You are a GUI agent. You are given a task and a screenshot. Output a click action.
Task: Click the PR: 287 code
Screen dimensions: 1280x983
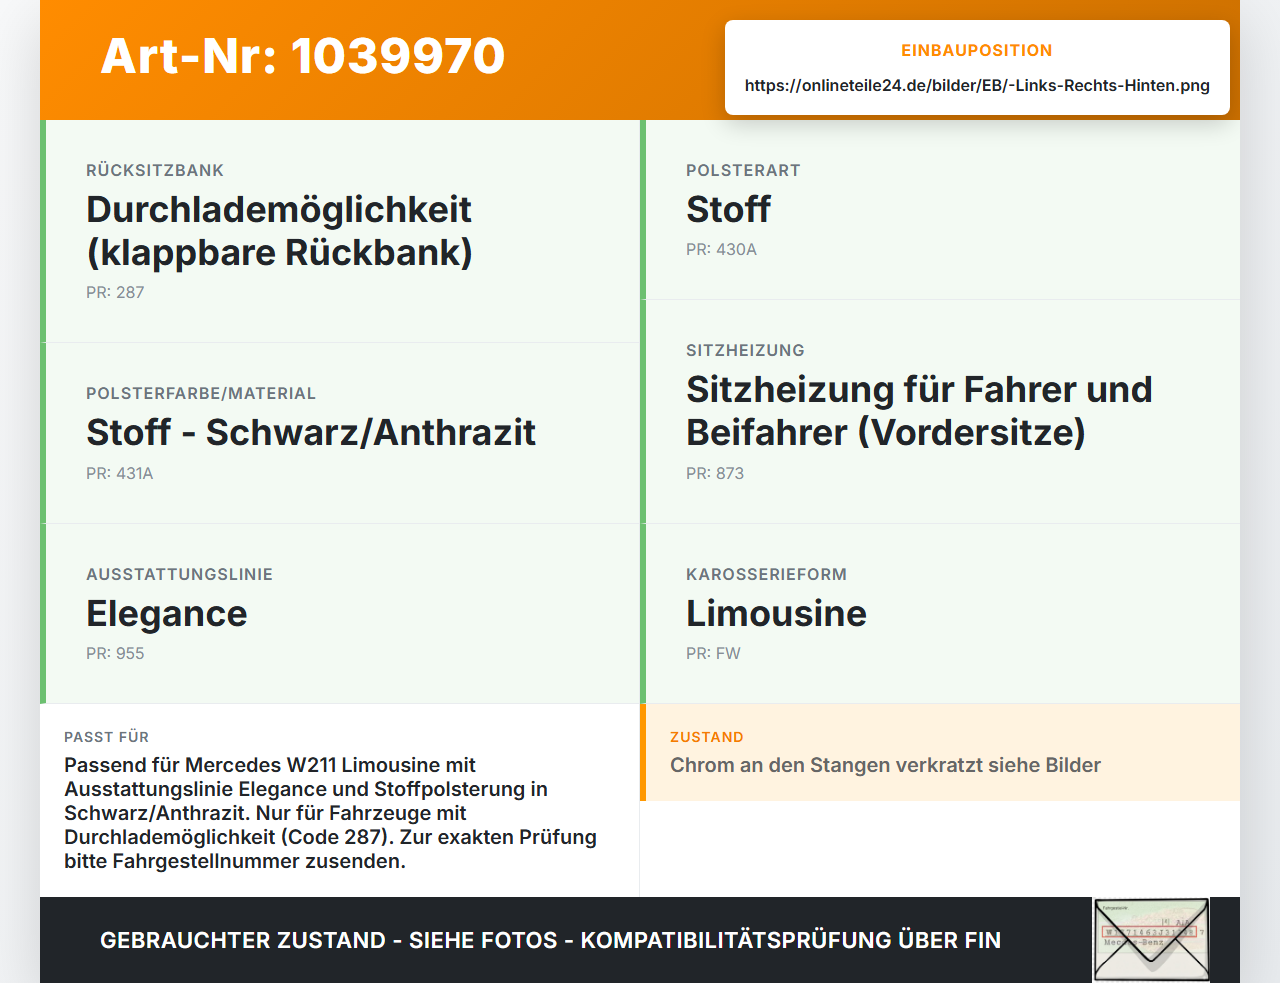(115, 292)
